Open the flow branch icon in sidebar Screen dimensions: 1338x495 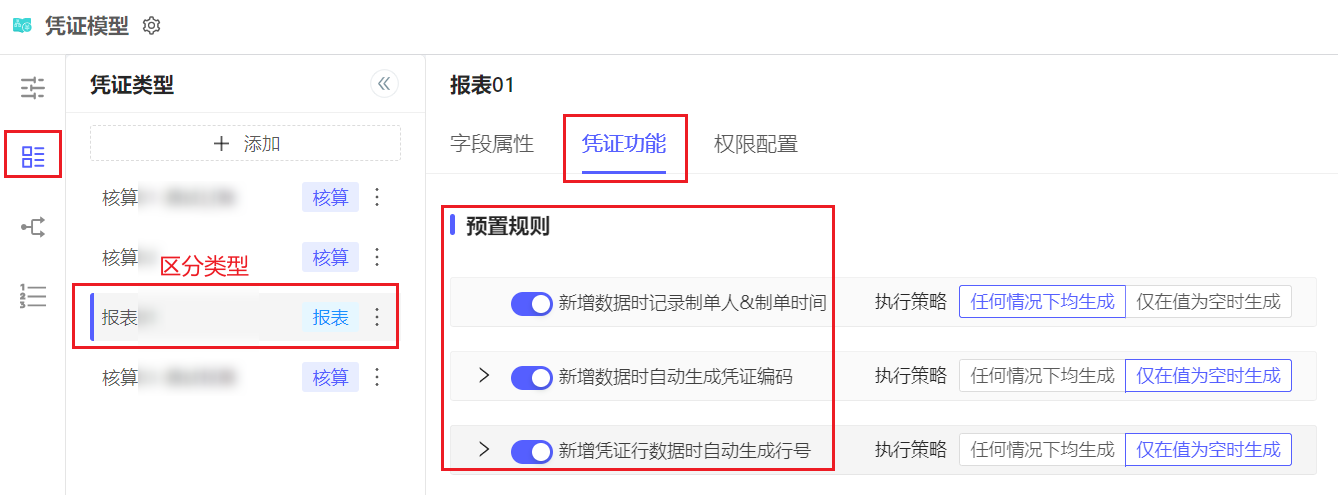pyautogui.click(x=33, y=228)
